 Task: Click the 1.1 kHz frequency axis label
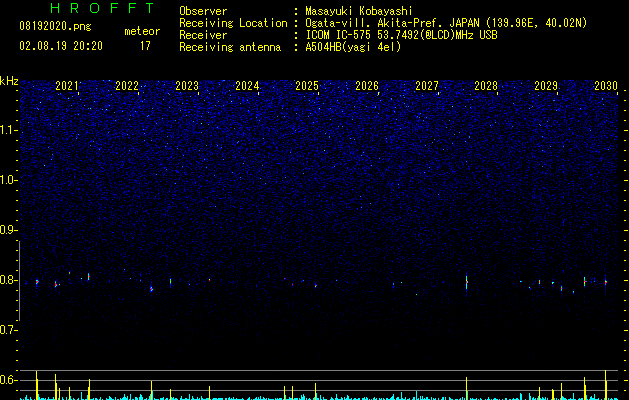(9, 130)
